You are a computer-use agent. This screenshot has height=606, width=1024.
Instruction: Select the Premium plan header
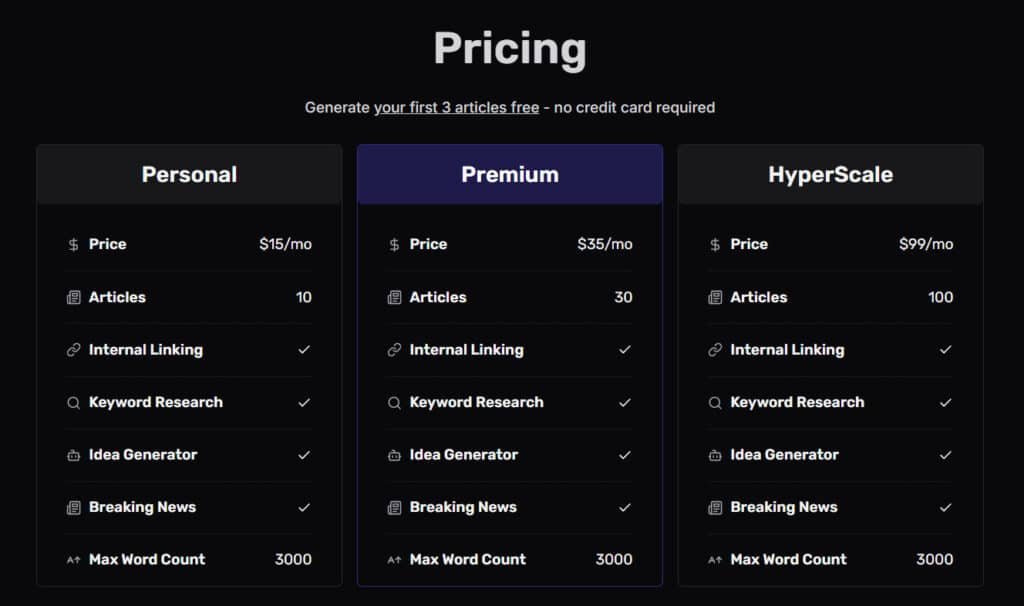tap(510, 174)
